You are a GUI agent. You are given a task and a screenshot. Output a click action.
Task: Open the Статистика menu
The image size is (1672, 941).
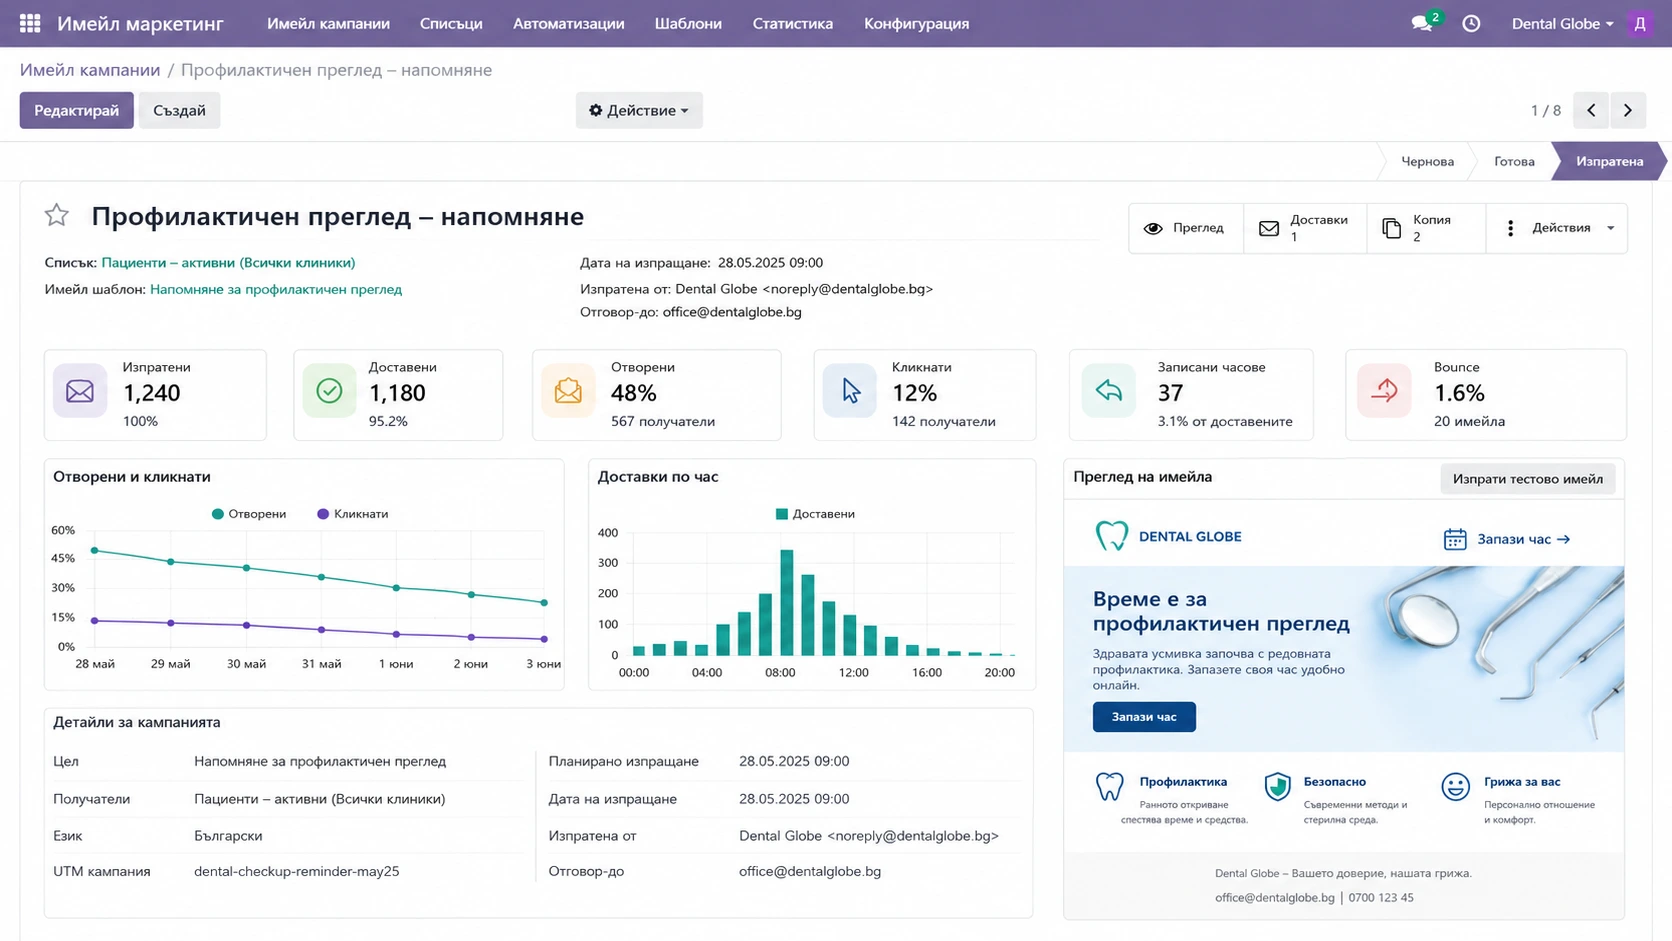point(792,23)
